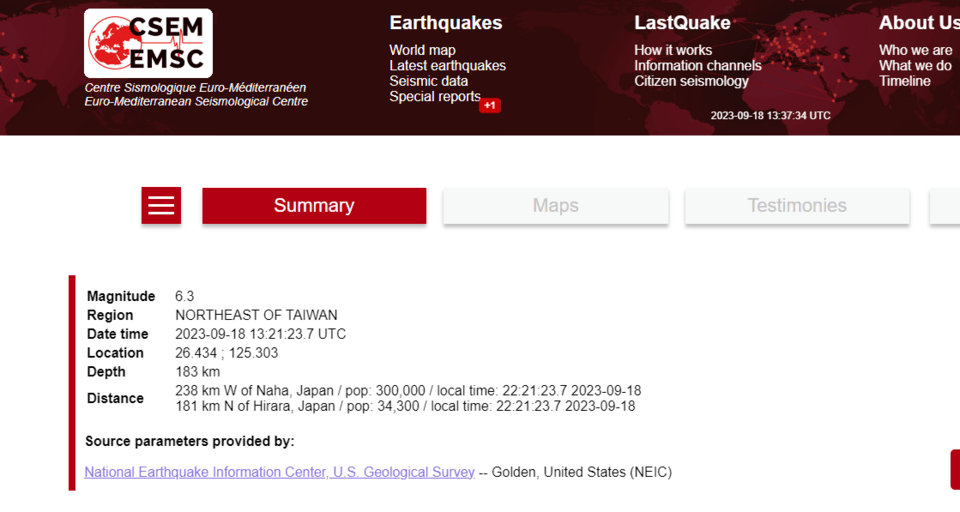The height and width of the screenshot is (512, 960).
Task: Open the Testimonies tab
Action: (797, 205)
